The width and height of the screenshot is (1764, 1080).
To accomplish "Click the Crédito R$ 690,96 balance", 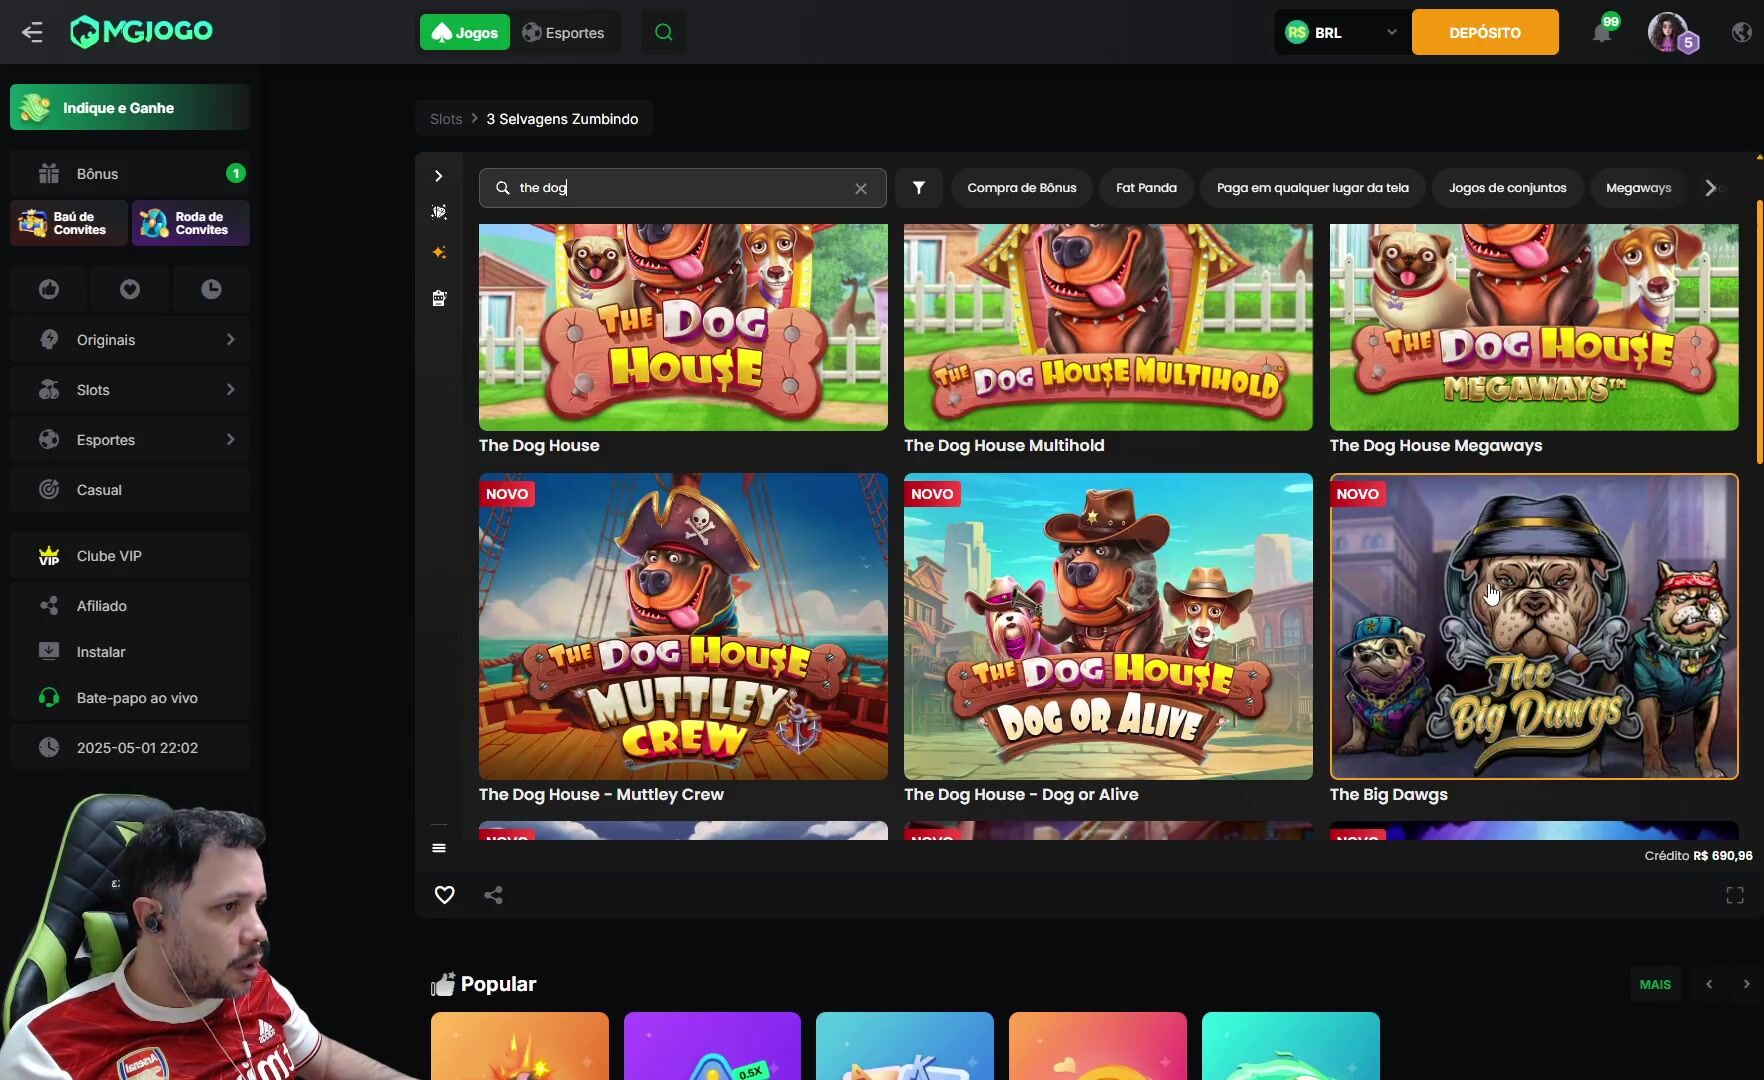I will [x=1698, y=856].
